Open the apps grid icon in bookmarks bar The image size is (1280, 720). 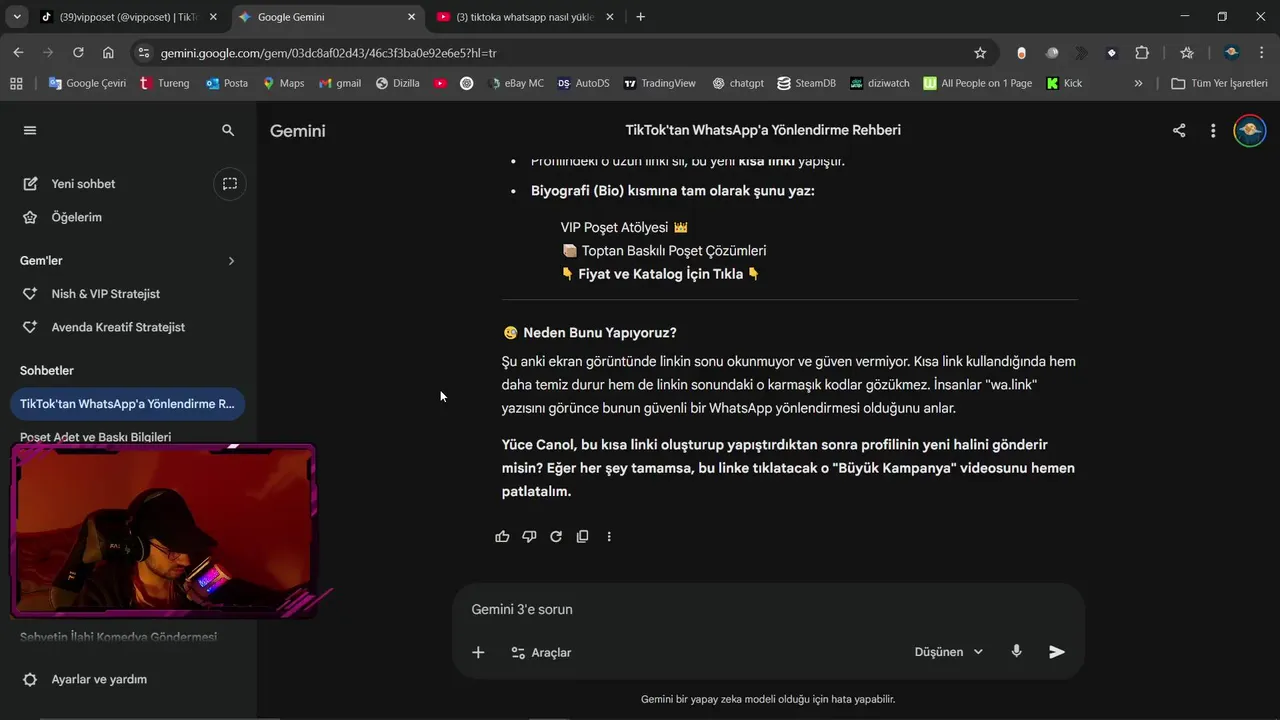(16, 83)
